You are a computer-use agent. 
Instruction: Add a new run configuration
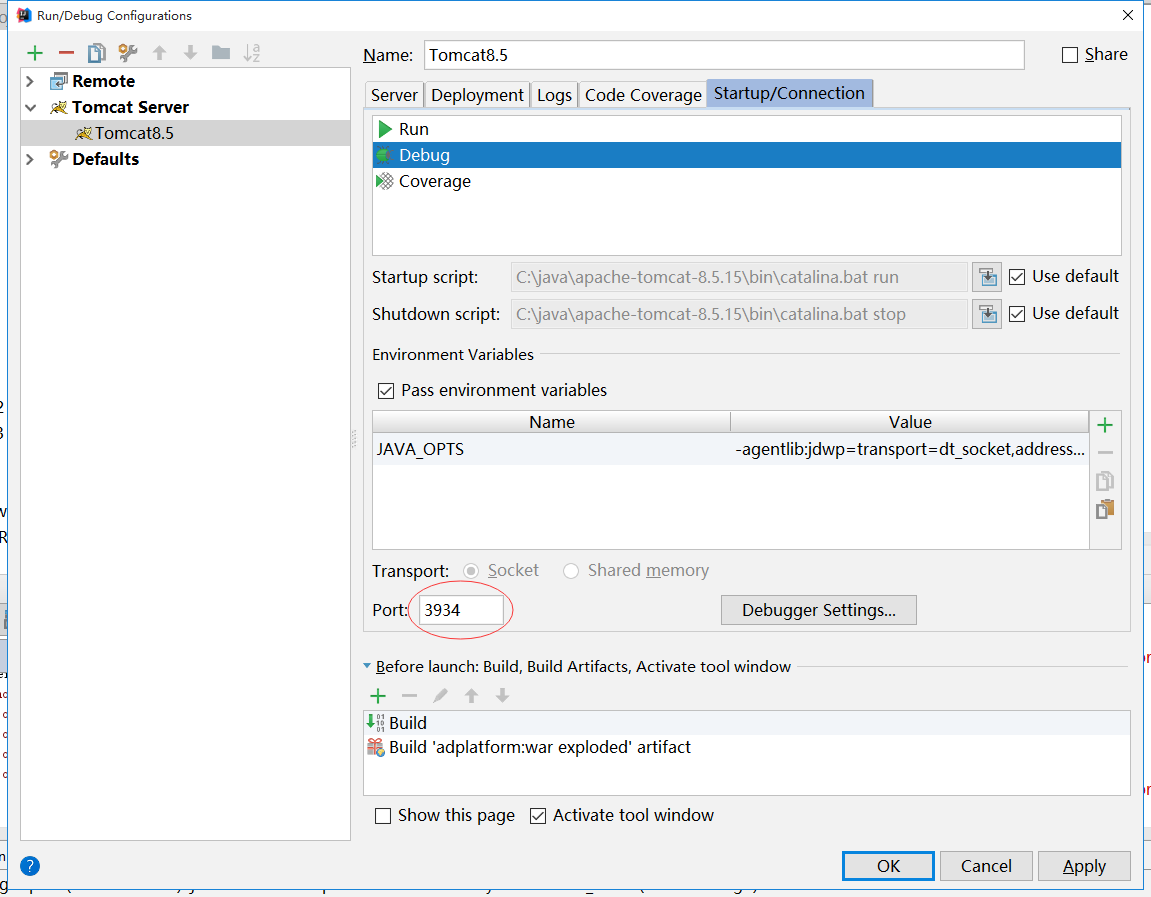coord(35,53)
